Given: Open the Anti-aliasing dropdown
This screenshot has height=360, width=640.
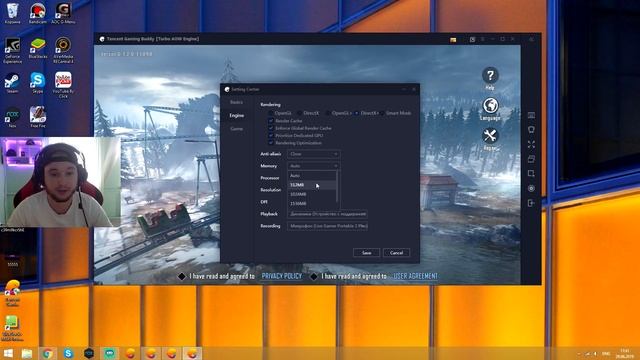Looking at the screenshot, I should (x=313, y=154).
